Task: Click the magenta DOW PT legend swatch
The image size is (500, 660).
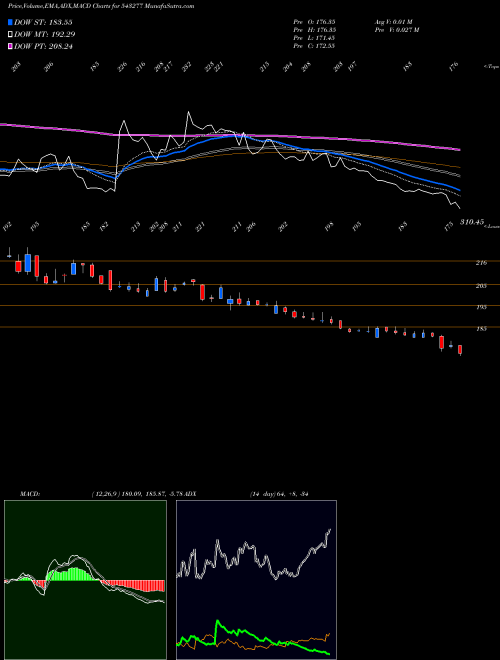Action: tap(10, 46)
